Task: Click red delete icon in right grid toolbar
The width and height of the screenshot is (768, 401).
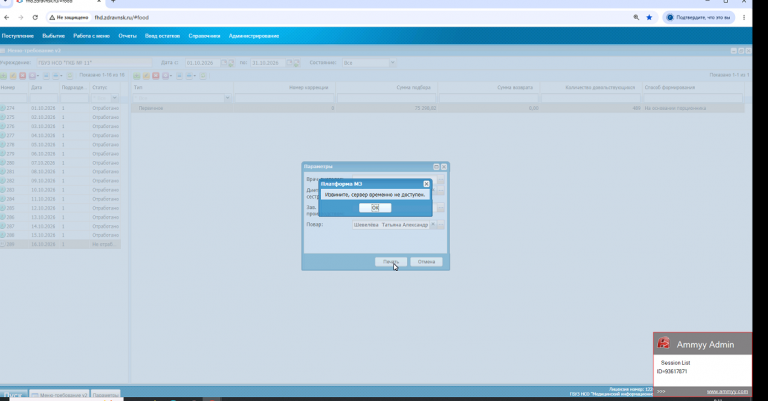Action: [x=156, y=76]
